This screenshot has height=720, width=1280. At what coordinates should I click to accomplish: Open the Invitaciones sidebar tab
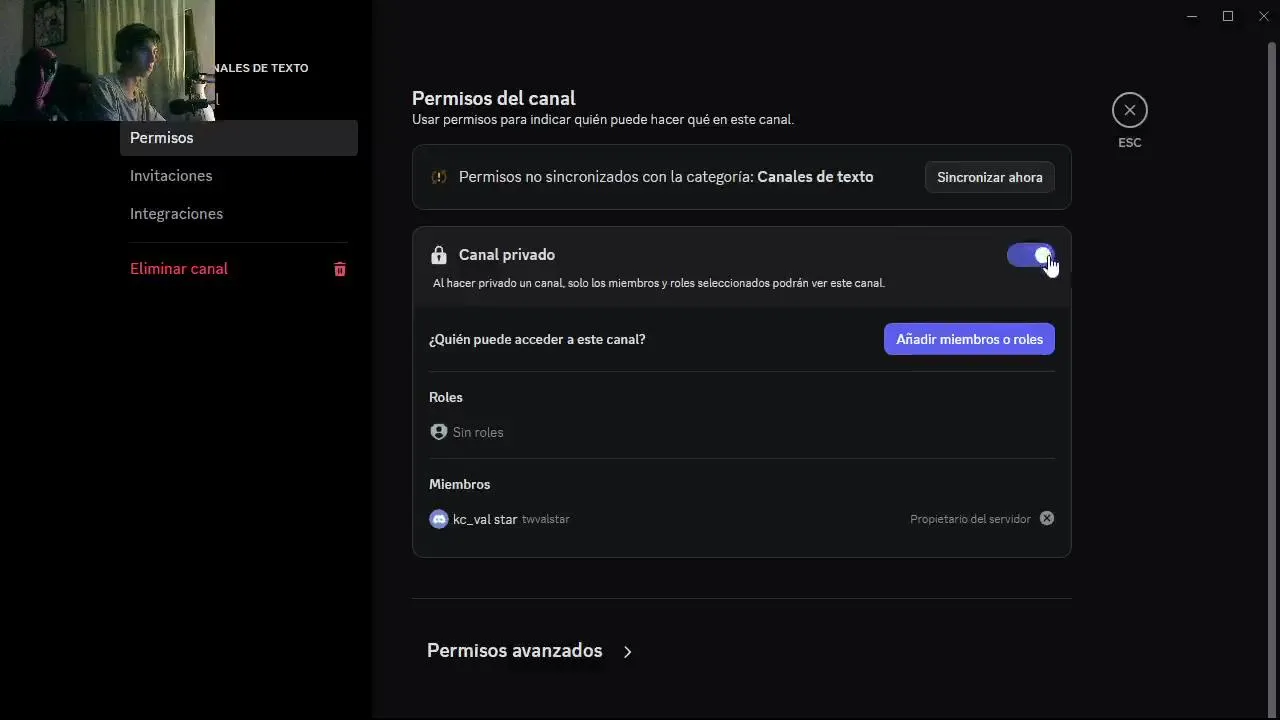coord(171,176)
